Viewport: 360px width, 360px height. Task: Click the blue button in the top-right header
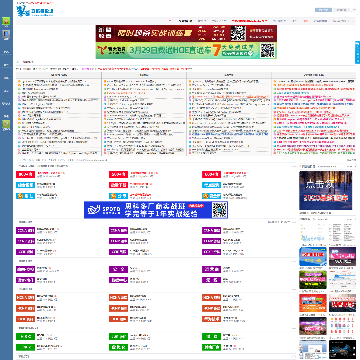(323, 10)
